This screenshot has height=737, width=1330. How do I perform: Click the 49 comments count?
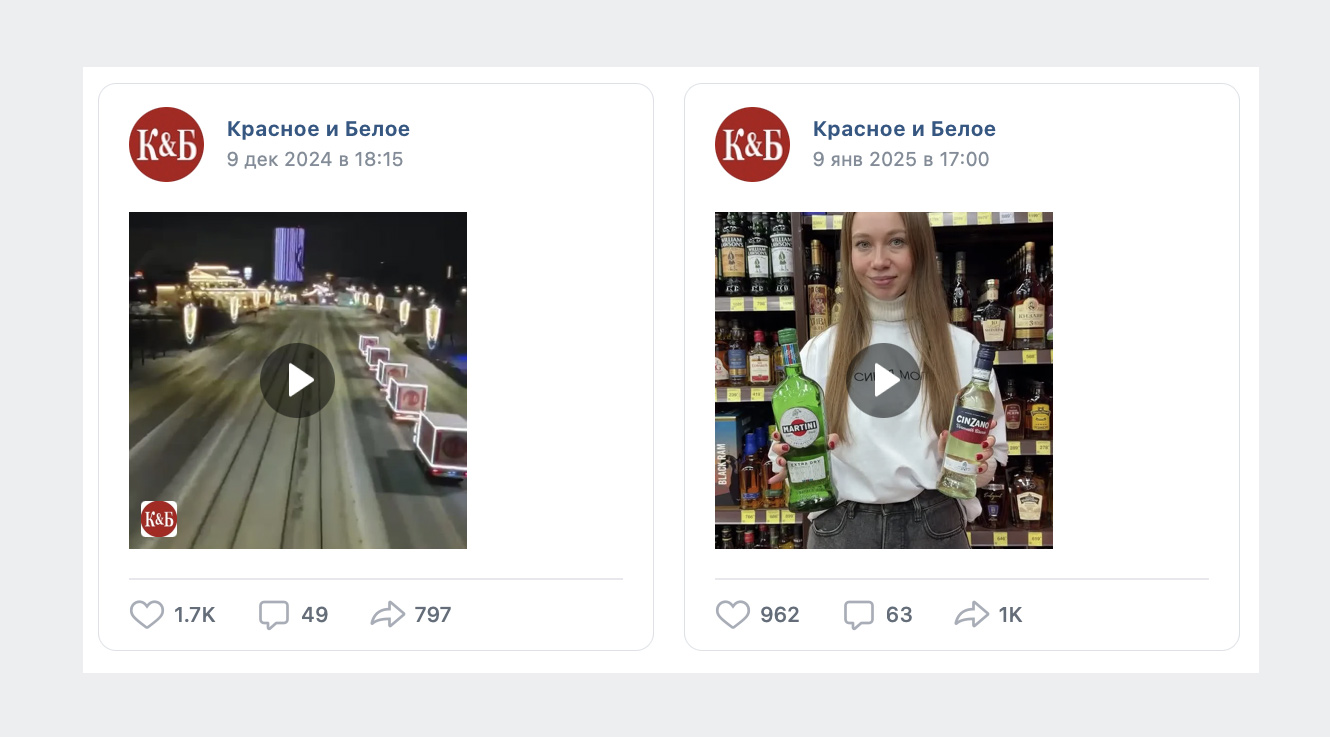[315, 615]
